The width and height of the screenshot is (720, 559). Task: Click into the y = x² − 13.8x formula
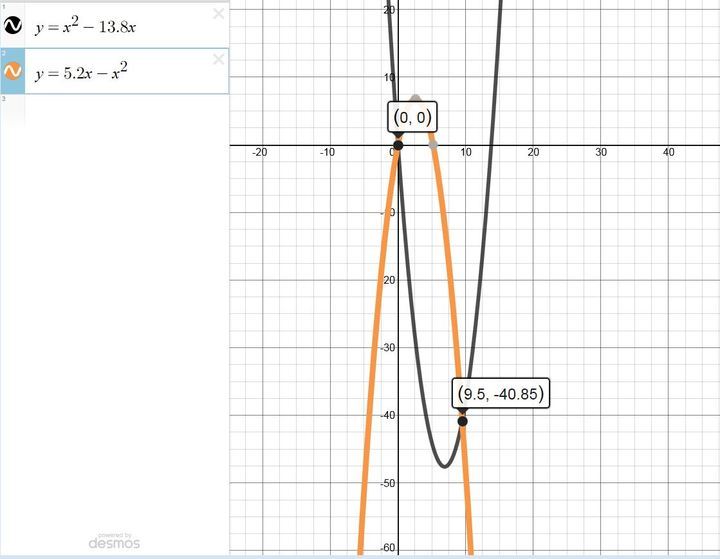point(85,27)
